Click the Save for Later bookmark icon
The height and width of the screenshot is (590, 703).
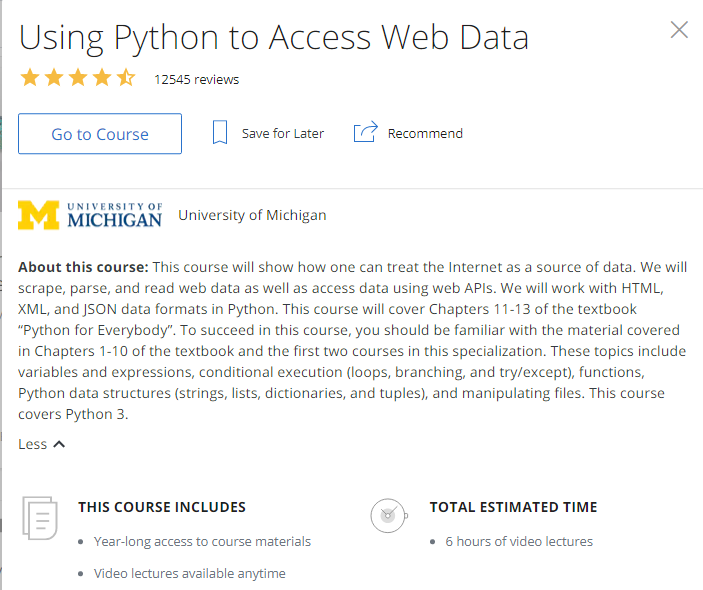[x=220, y=132]
